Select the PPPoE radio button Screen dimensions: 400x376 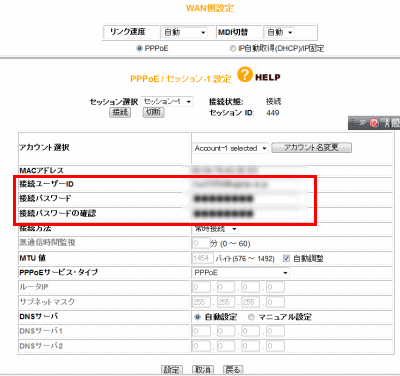click(x=139, y=49)
